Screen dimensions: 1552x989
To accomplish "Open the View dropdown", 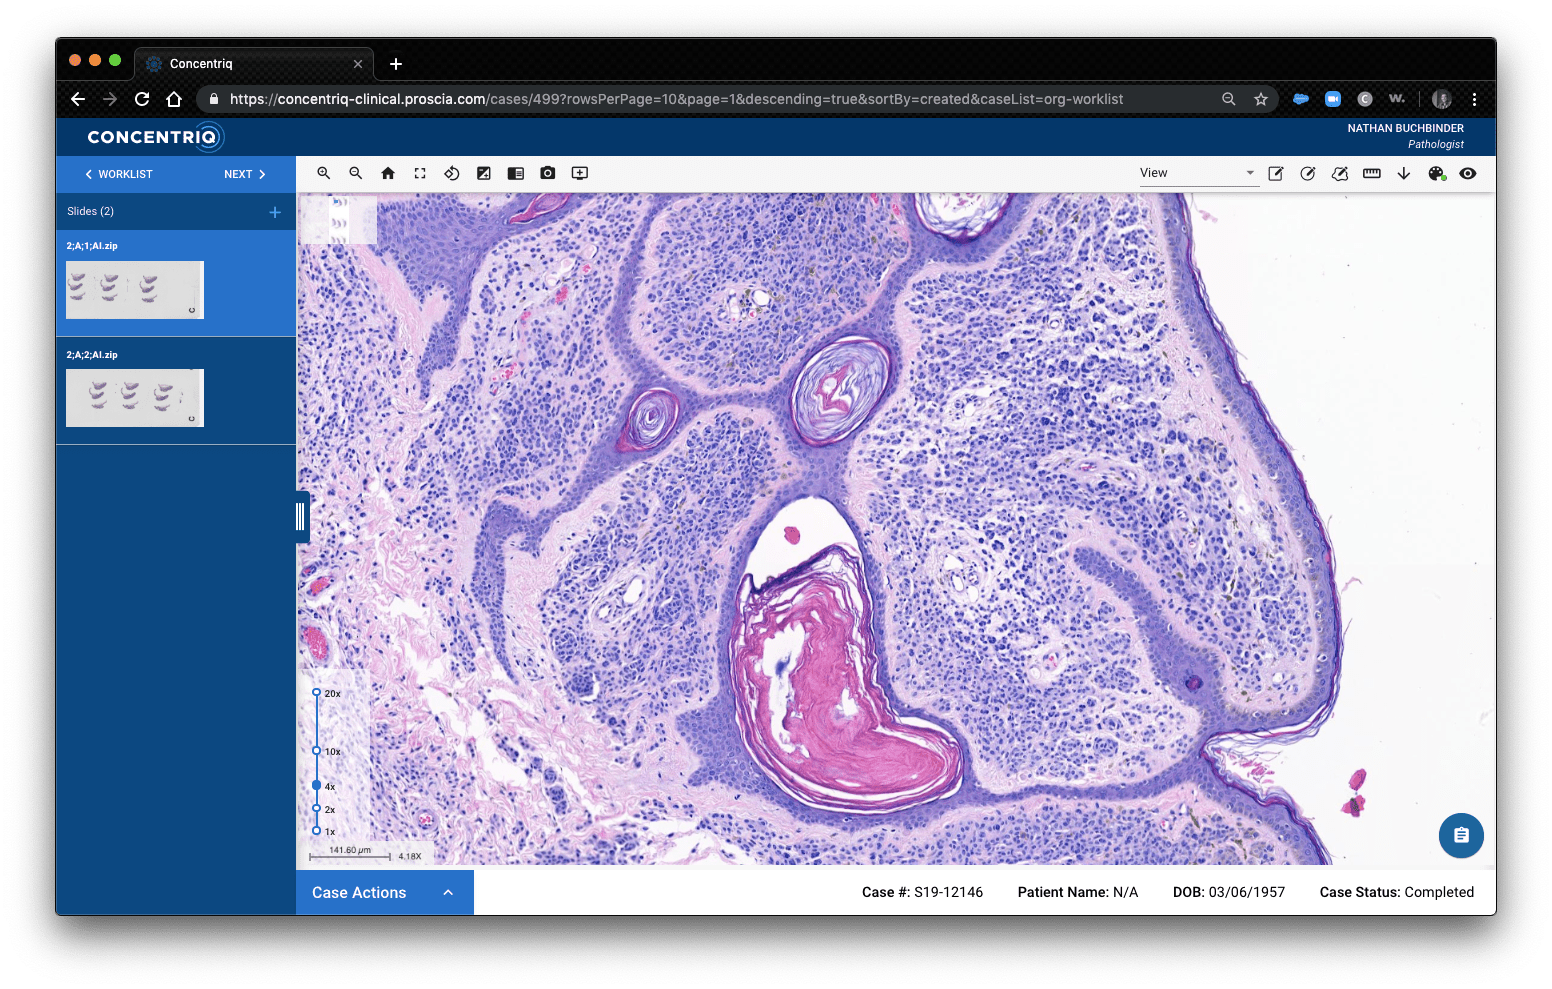I will tap(1196, 172).
